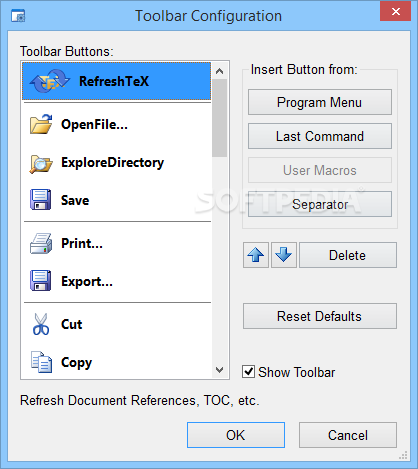Click Reset Defaults button
The width and height of the screenshot is (418, 469).
pos(320,316)
